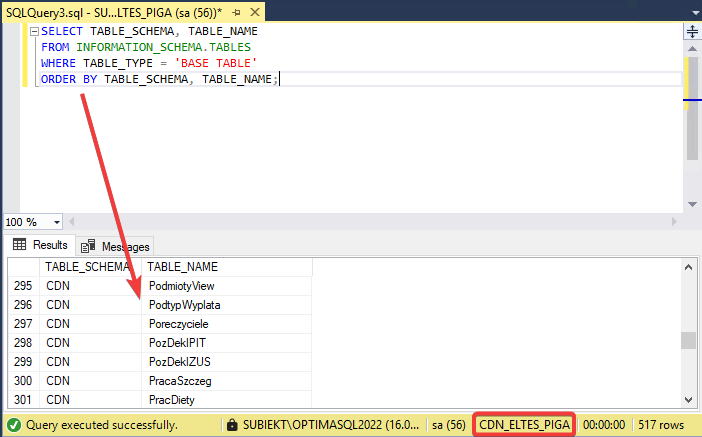Select row header 298
This screenshot has width=702, height=437.
click(x=23, y=343)
